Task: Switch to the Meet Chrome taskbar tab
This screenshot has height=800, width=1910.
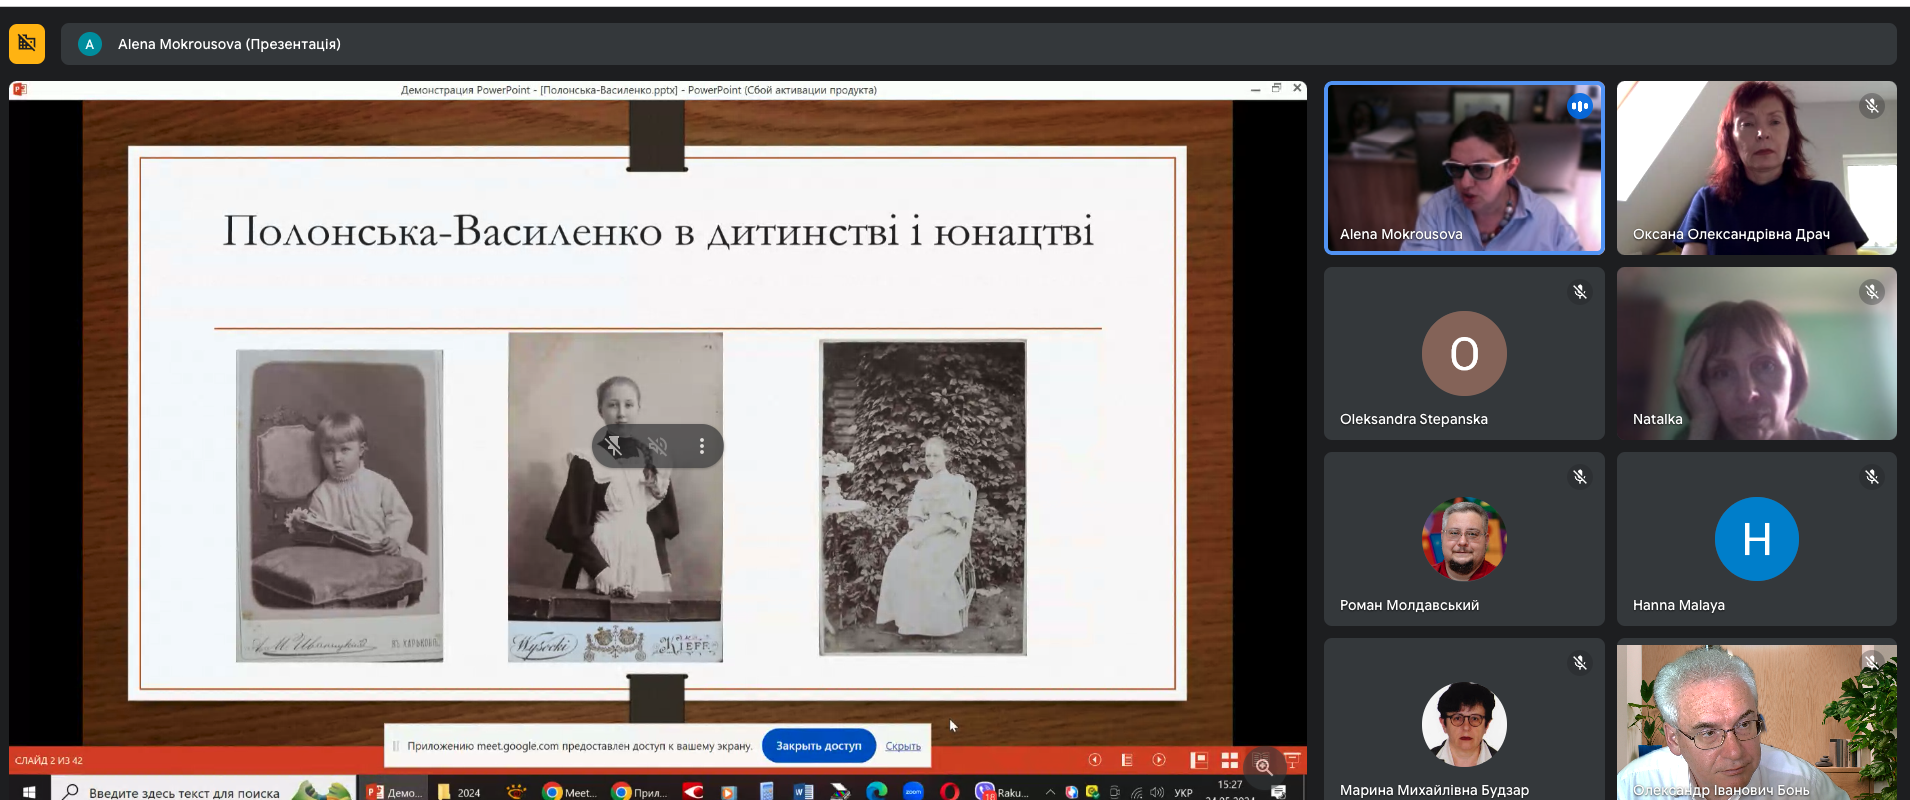Action: pyautogui.click(x=568, y=791)
